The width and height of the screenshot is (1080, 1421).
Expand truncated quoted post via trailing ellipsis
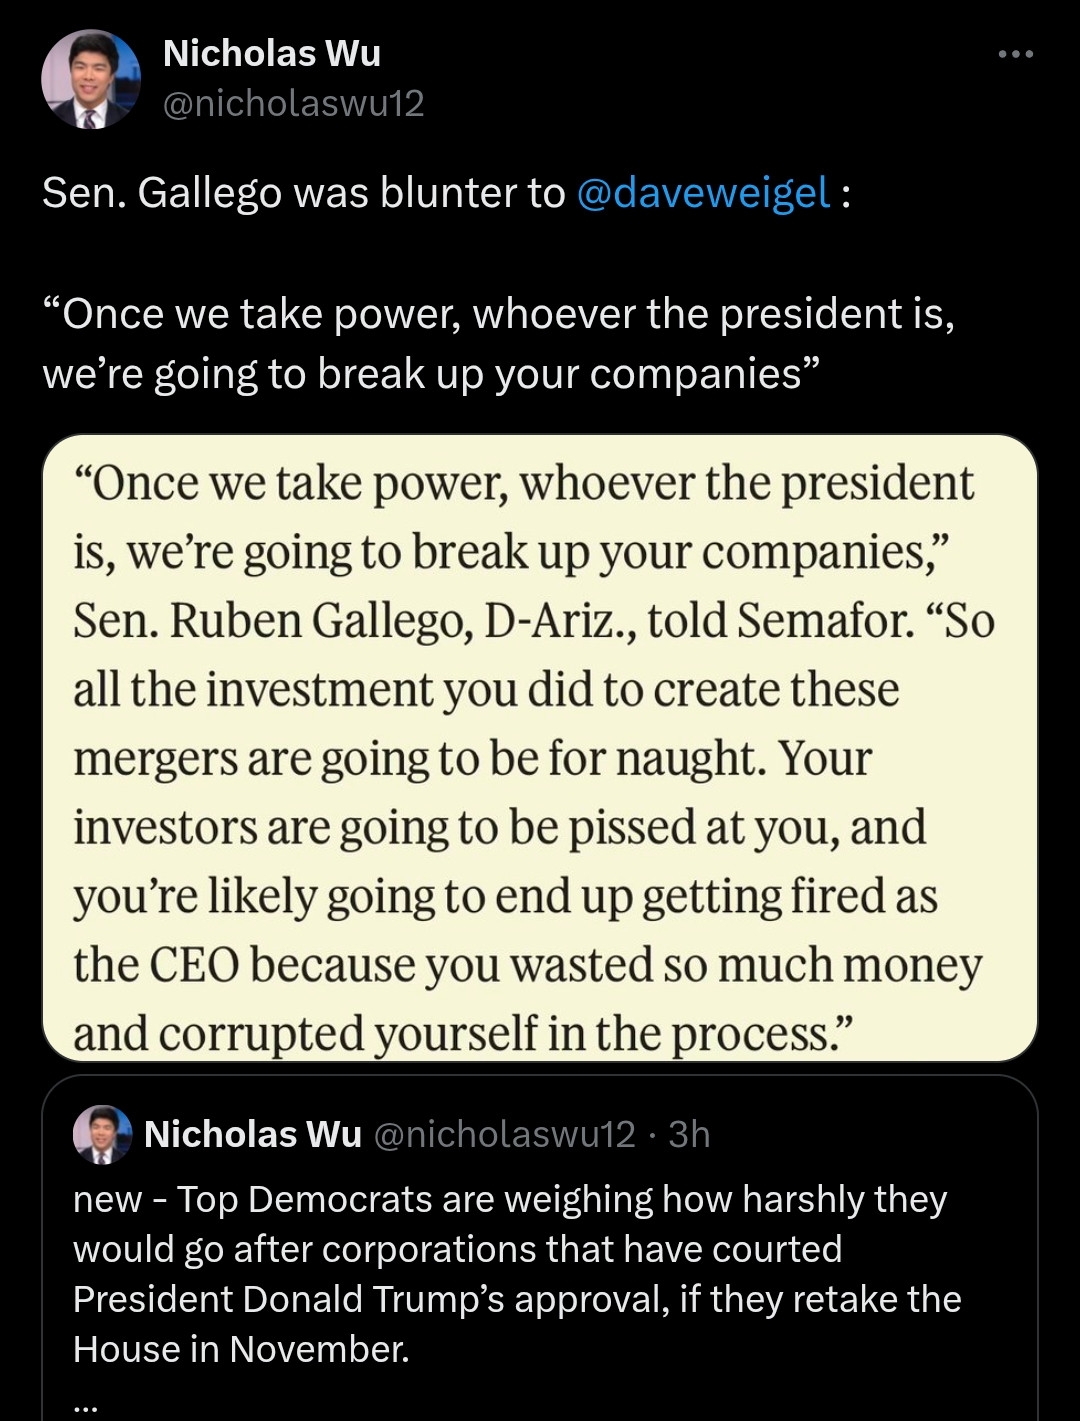click(86, 1403)
